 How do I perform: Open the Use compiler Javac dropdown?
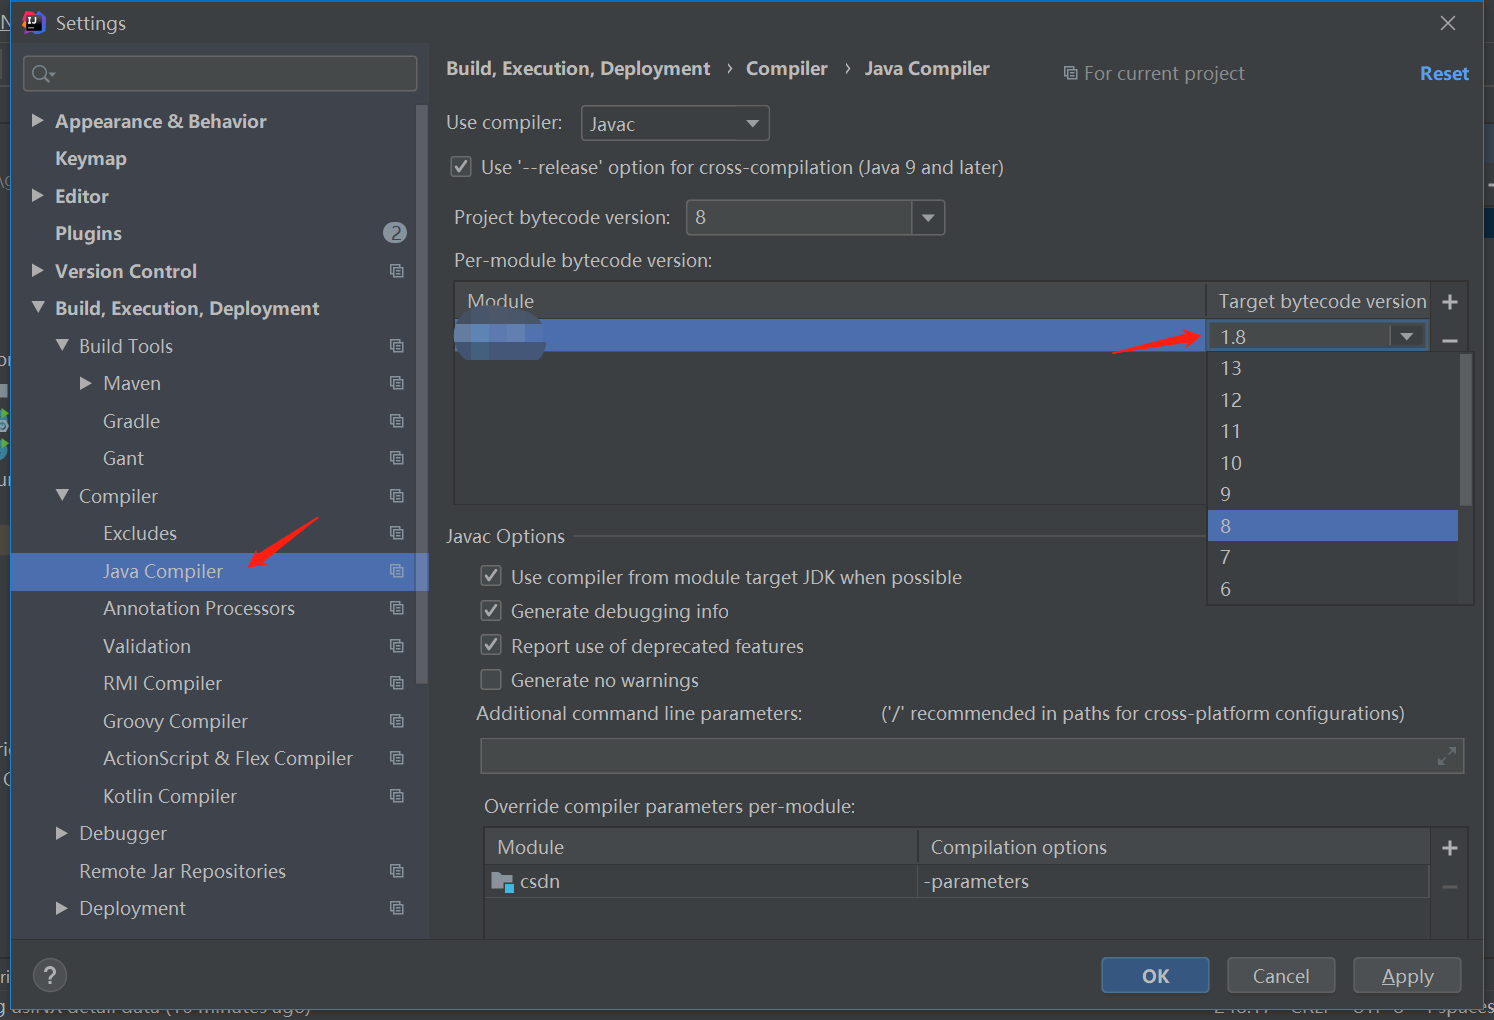pyautogui.click(x=675, y=124)
